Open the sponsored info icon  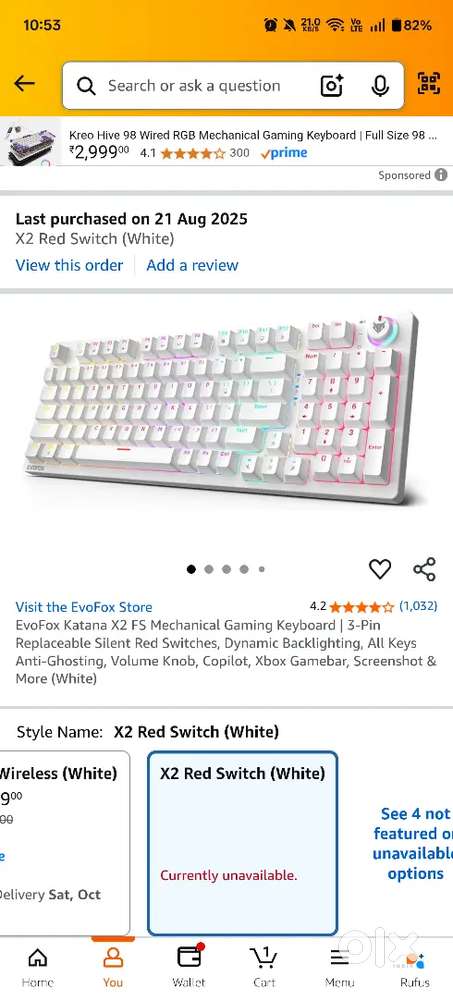(441, 175)
